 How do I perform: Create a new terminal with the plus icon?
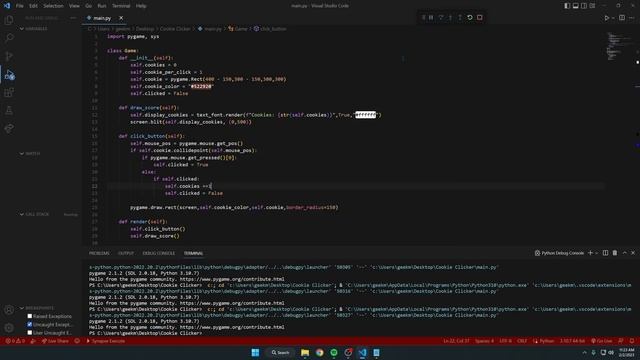(x=590, y=253)
